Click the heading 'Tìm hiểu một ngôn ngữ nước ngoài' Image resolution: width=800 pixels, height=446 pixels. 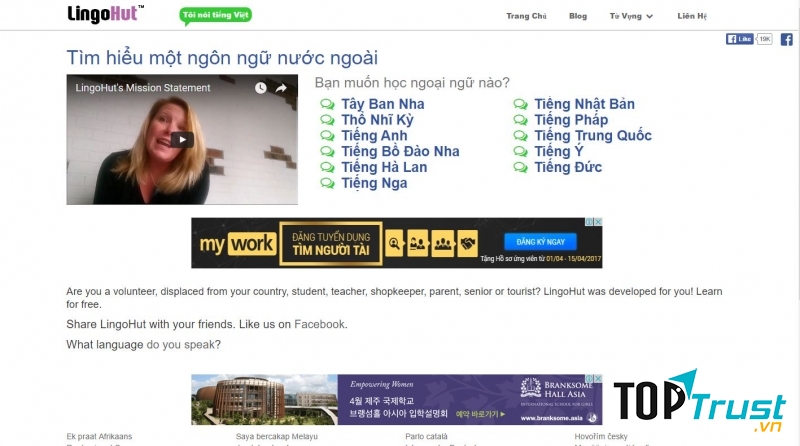pos(222,58)
